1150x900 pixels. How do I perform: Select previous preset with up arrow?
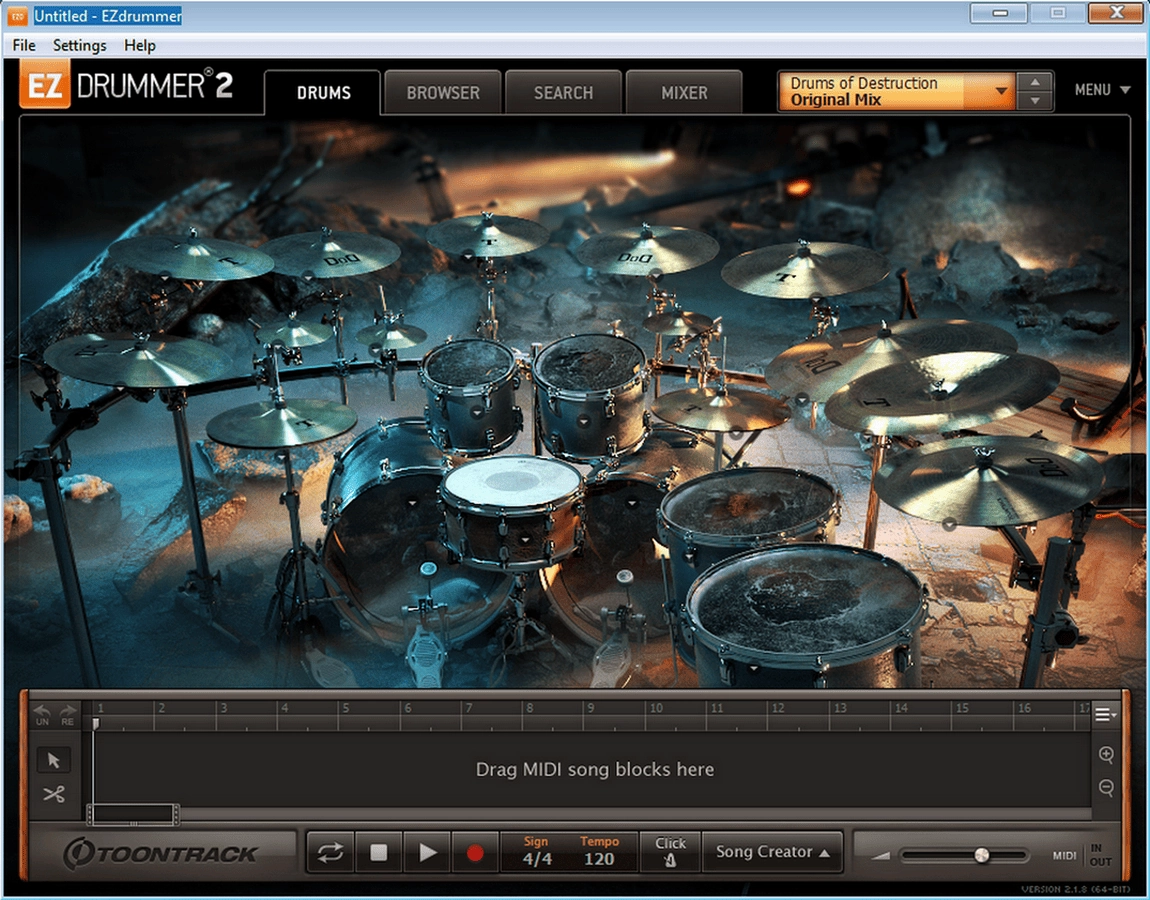1035,82
